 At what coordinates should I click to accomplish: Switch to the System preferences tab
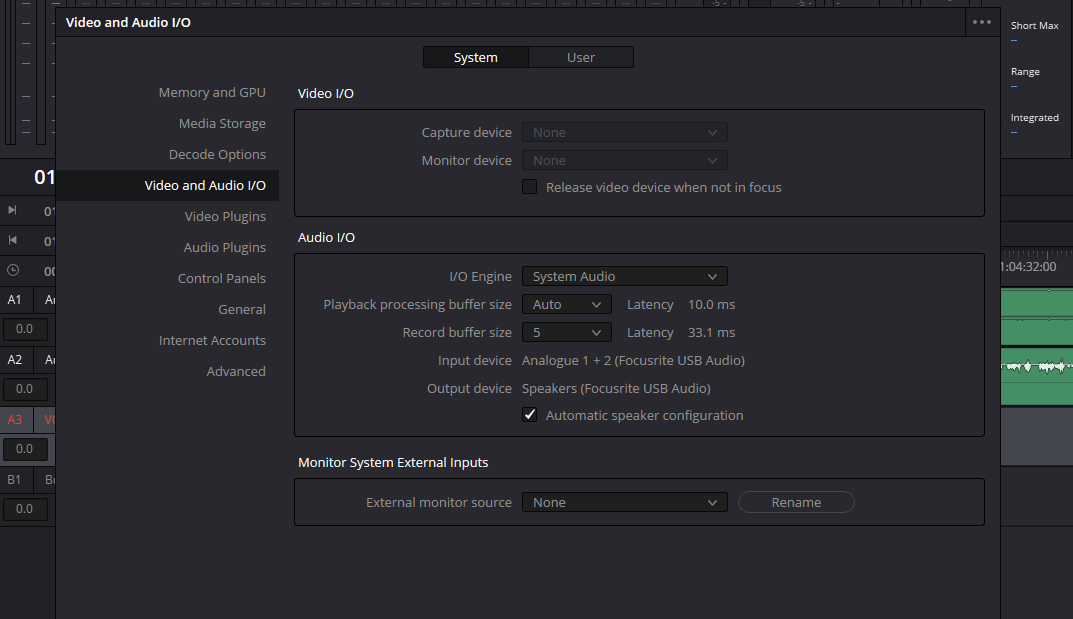click(476, 57)
